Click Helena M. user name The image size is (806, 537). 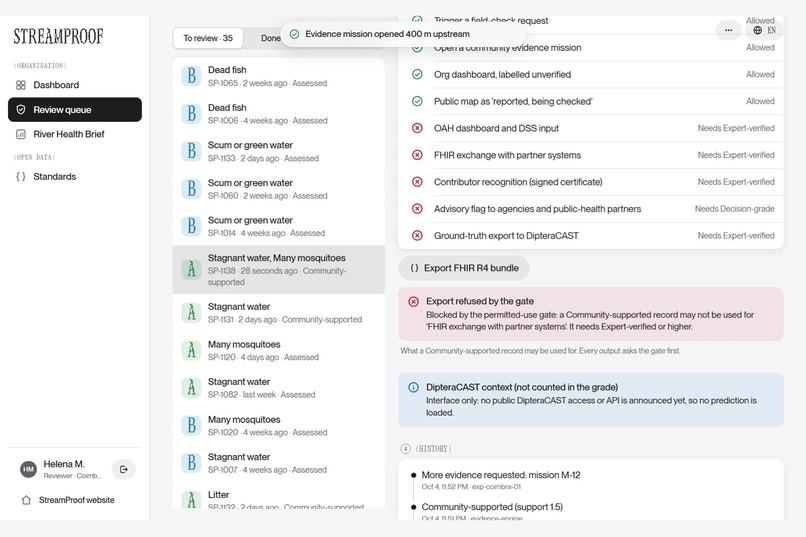pyautogui.click(x=64, y=464)
